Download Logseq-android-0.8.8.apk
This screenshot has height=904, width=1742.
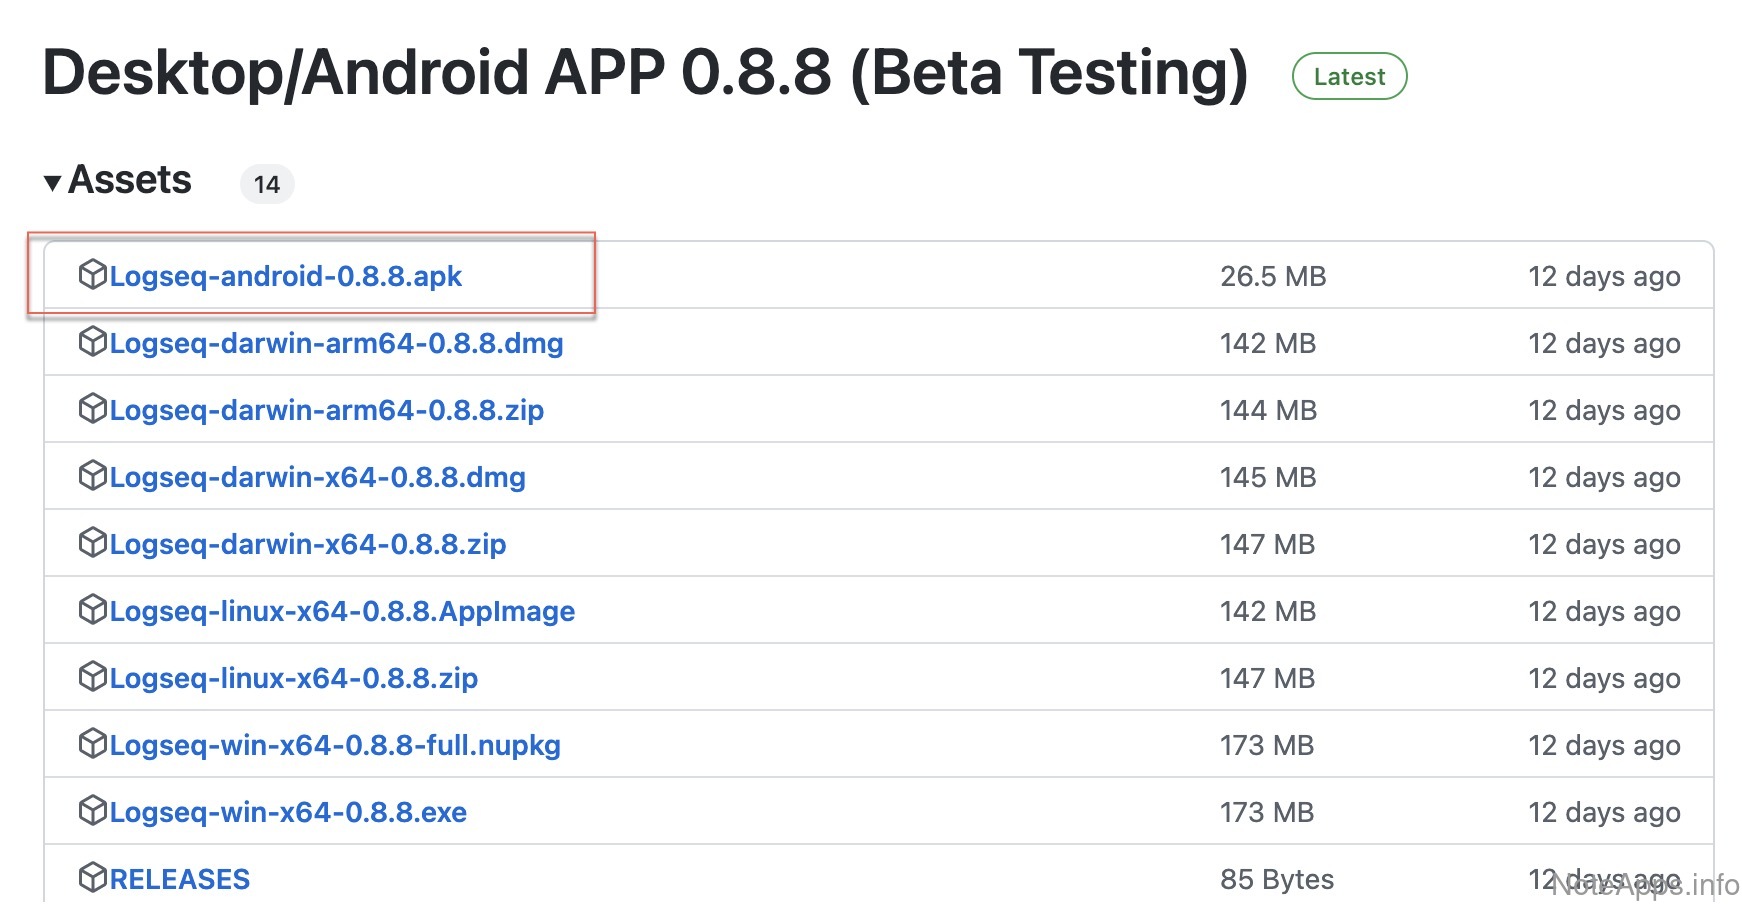point(285,277)
